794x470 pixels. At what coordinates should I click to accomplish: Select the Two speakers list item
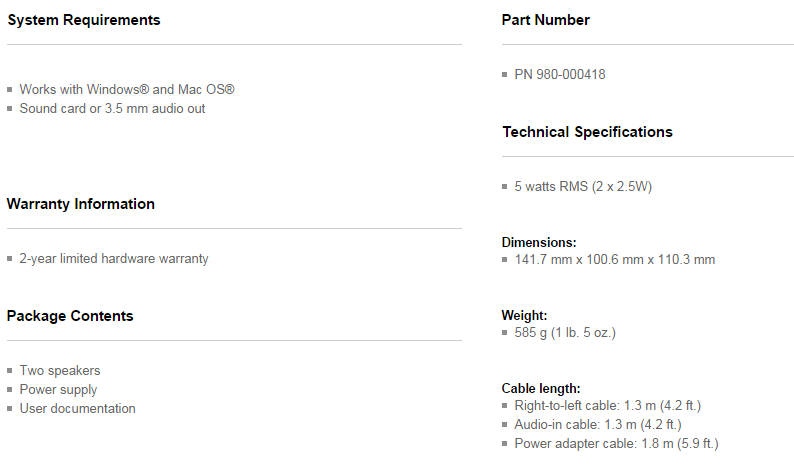(x=60, y=370)
